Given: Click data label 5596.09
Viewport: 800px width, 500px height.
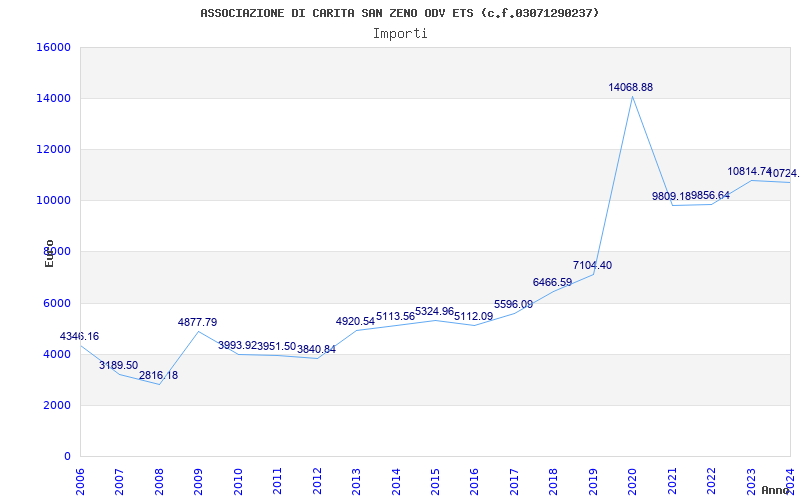Looking at the screenshot, I should 513,305.
